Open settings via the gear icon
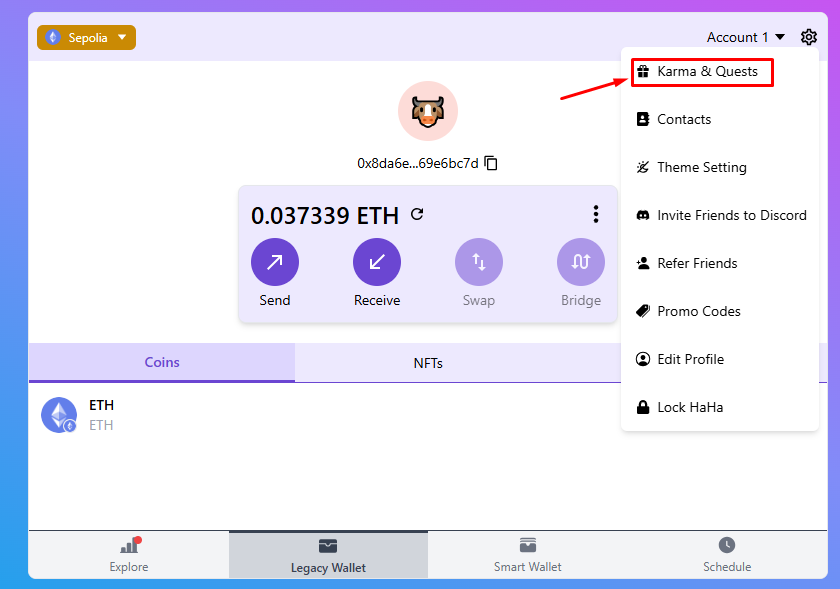This screenshot has width=840, height=589. [x=808, y=37]
